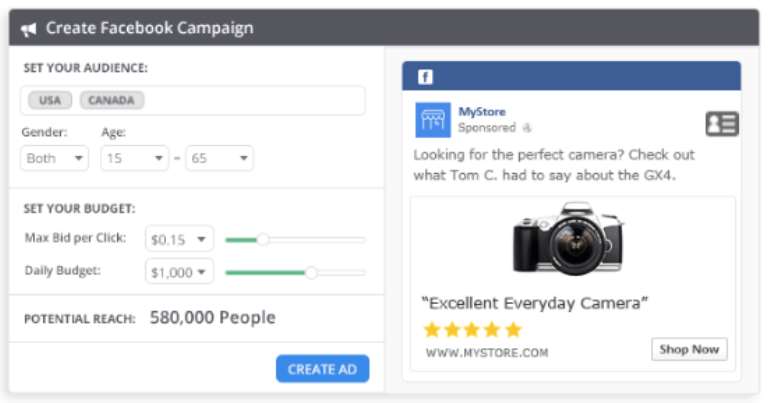Viewport: 770px width, 403px height.
Task: Open the Daily Budget dropdown showing $1,000
Action: [179, 271]
